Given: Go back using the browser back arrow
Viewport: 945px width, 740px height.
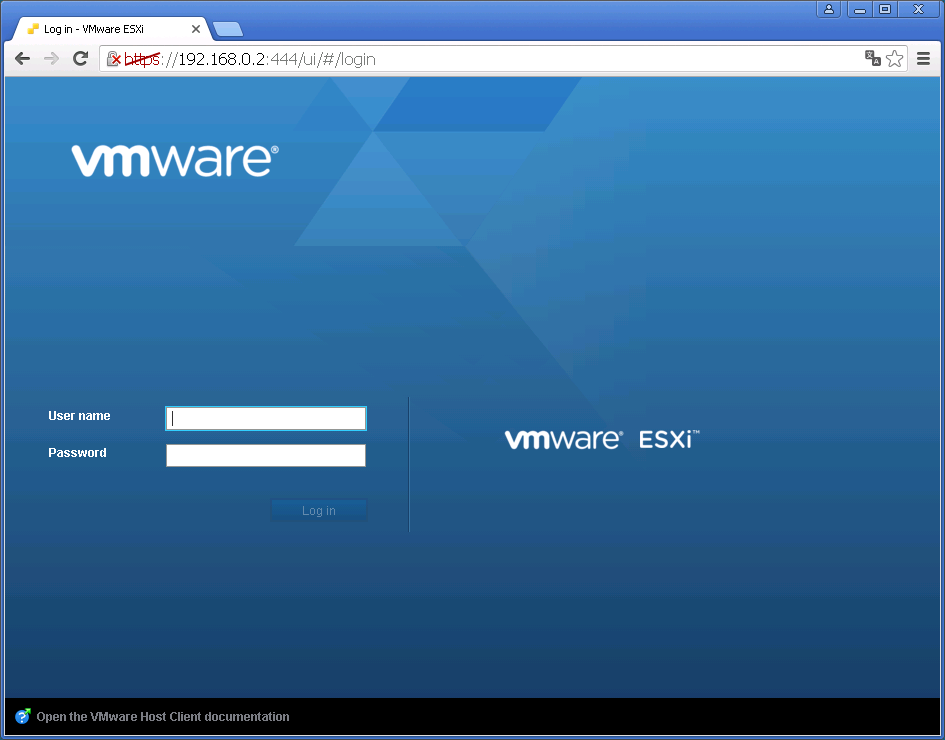Looking at the screenshot, I should 22,58.
